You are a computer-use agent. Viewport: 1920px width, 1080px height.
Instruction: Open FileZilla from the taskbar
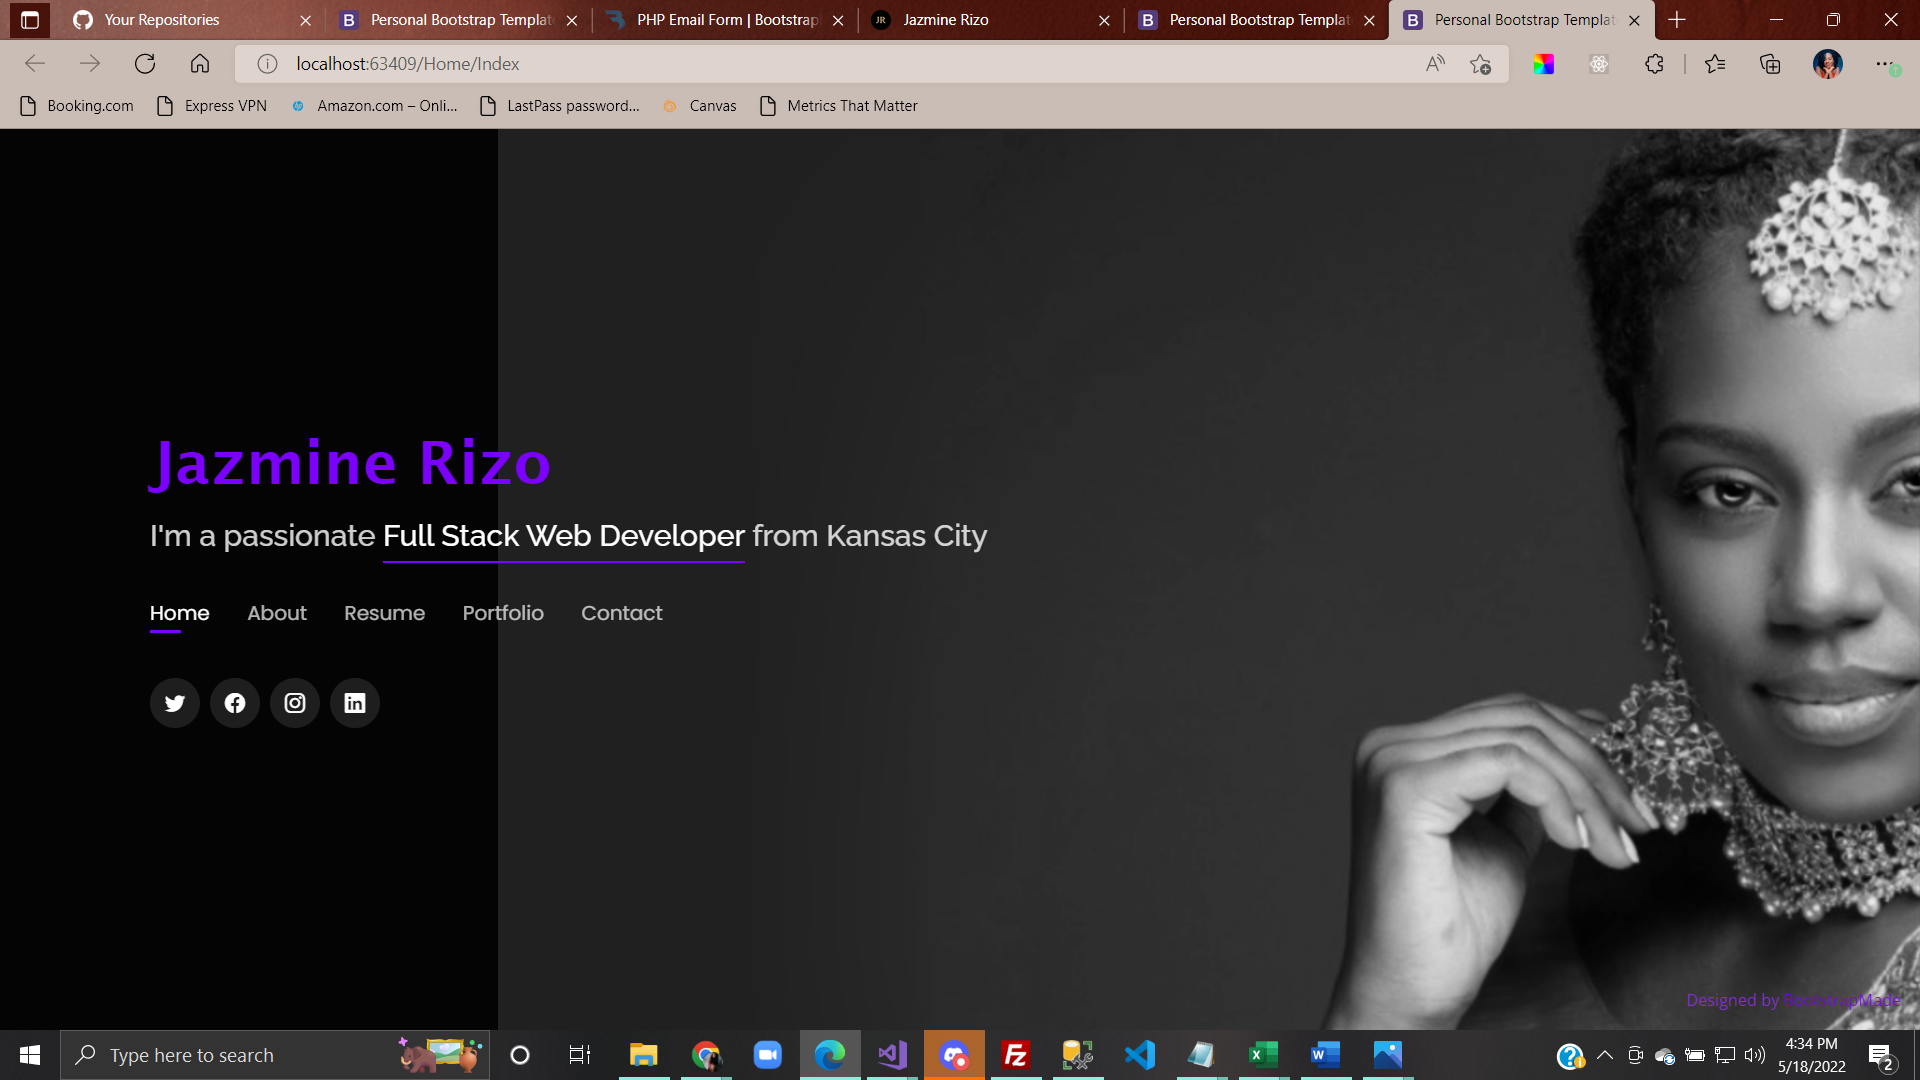pyautogui.click(x=1015, y=1055)
